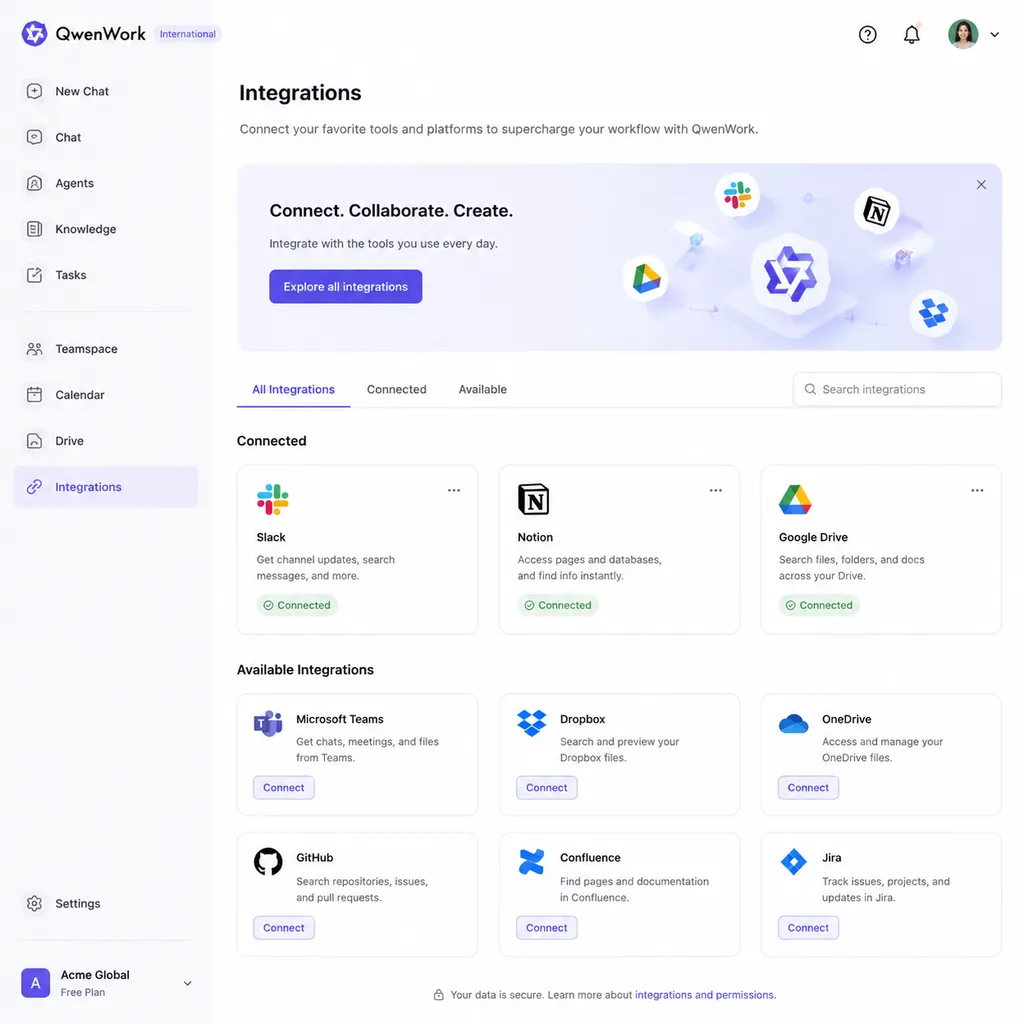Click the Integrations page heading

tap(300, 93)
